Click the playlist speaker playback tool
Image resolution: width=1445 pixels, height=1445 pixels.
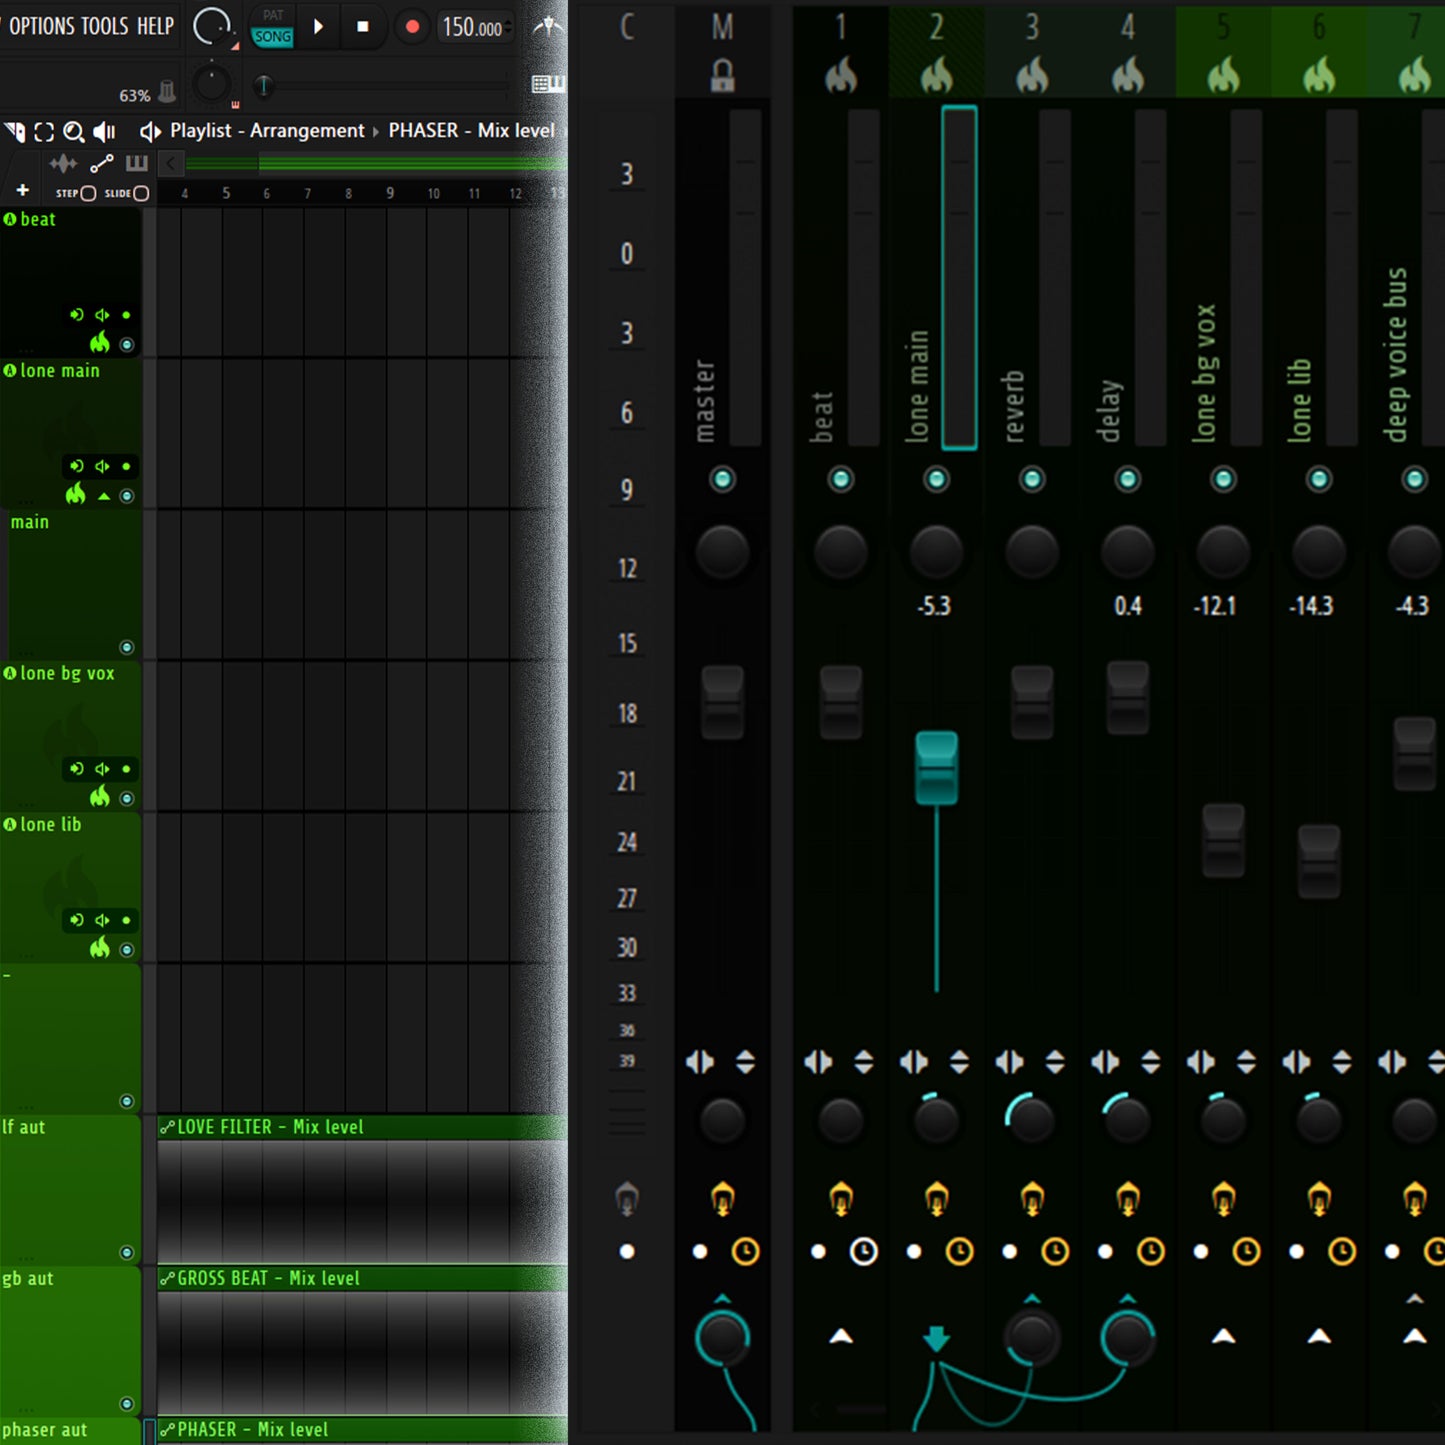105,132
